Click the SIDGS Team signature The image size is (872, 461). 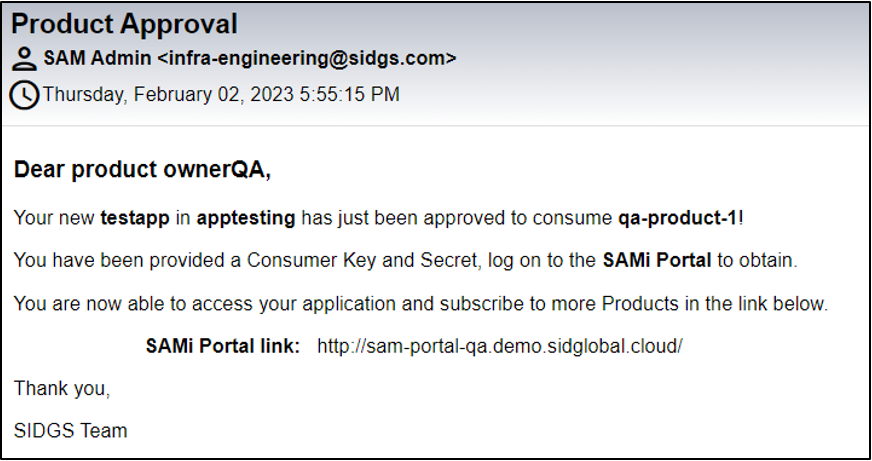coord(70,431)
